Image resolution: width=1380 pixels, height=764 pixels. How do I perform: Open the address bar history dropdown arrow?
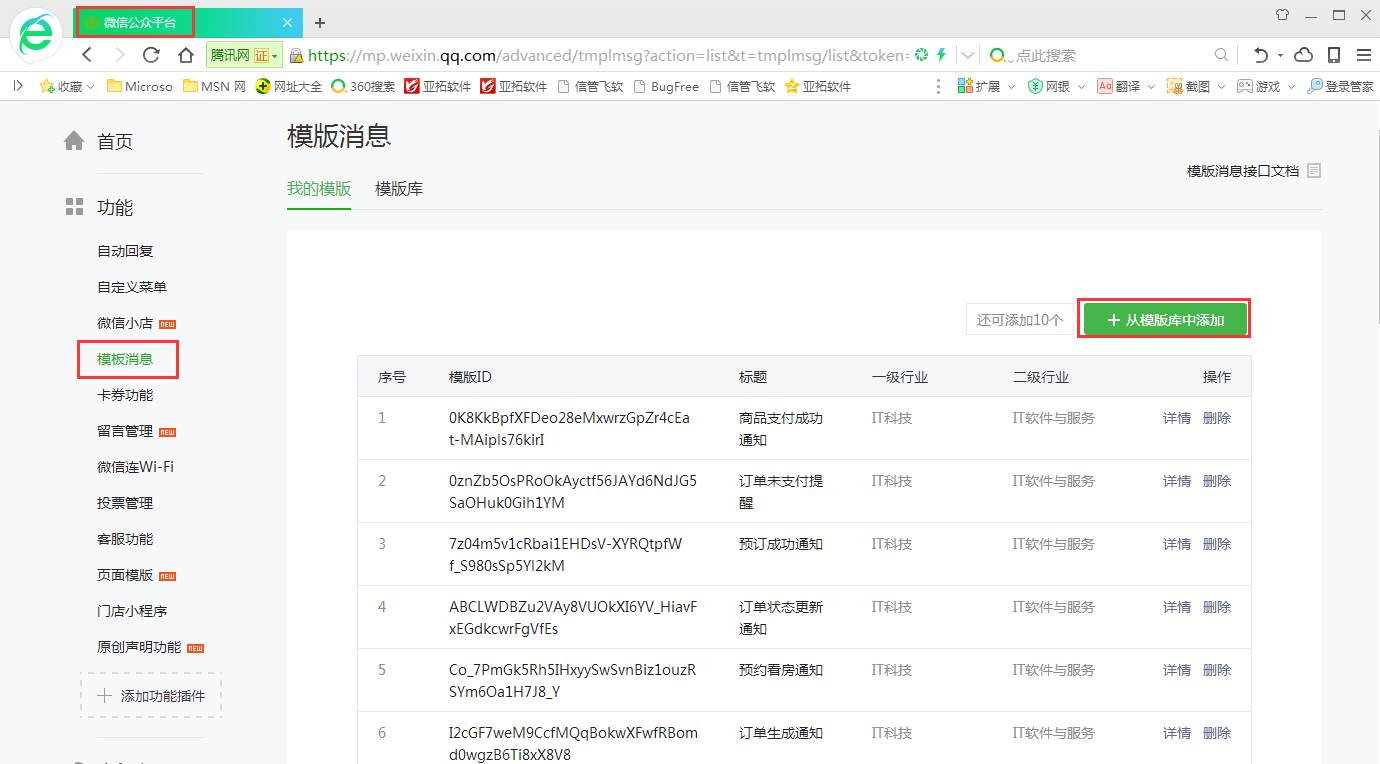point(968,55)
